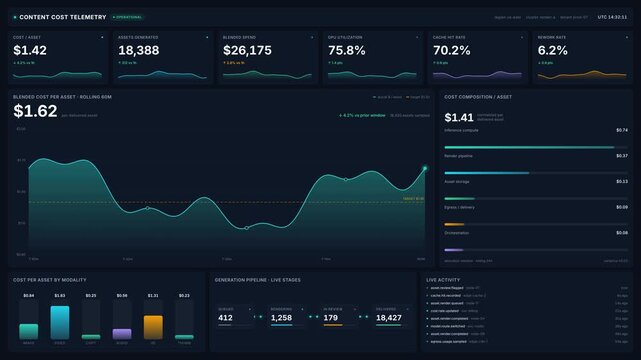Click the orange Egress / delivery bar
641x360 pixels.
tap(454, 224)
